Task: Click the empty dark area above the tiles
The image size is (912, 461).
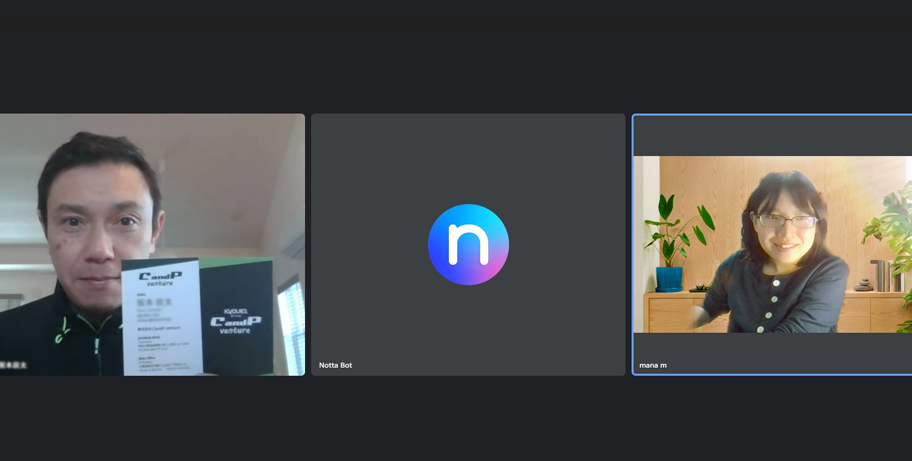Action: [x=456, y=60]
